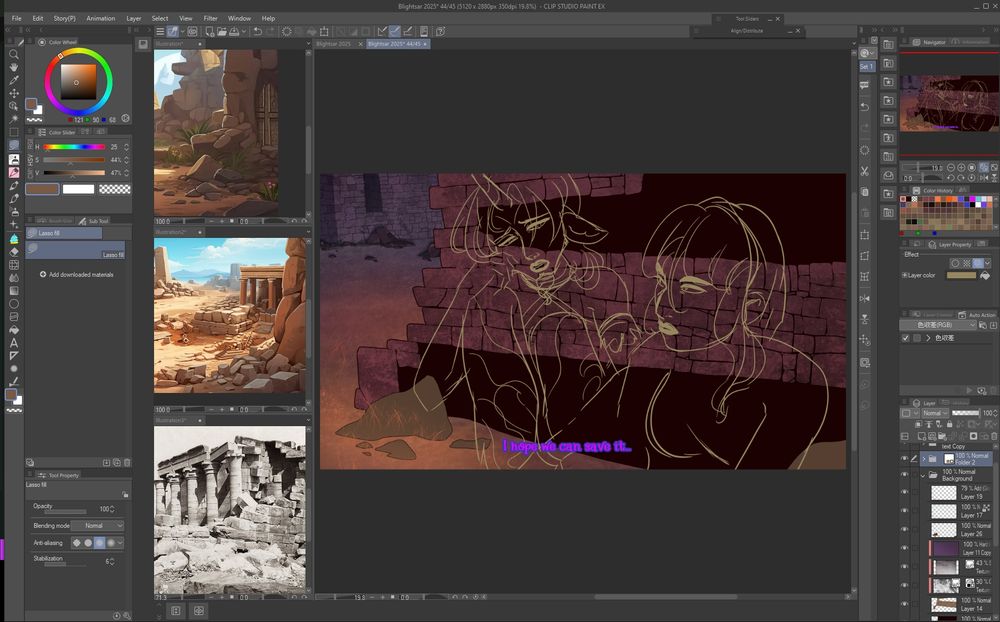
Task: Open the Blending mode dropdown in Tool Property
Action: (x=97, y=525)
